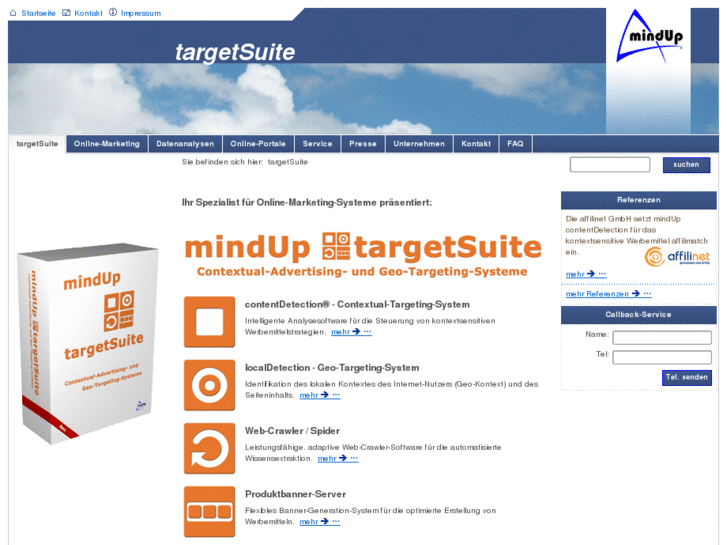
Task: Open the Datenanalysen menu tab
Action: pos(185,144)
